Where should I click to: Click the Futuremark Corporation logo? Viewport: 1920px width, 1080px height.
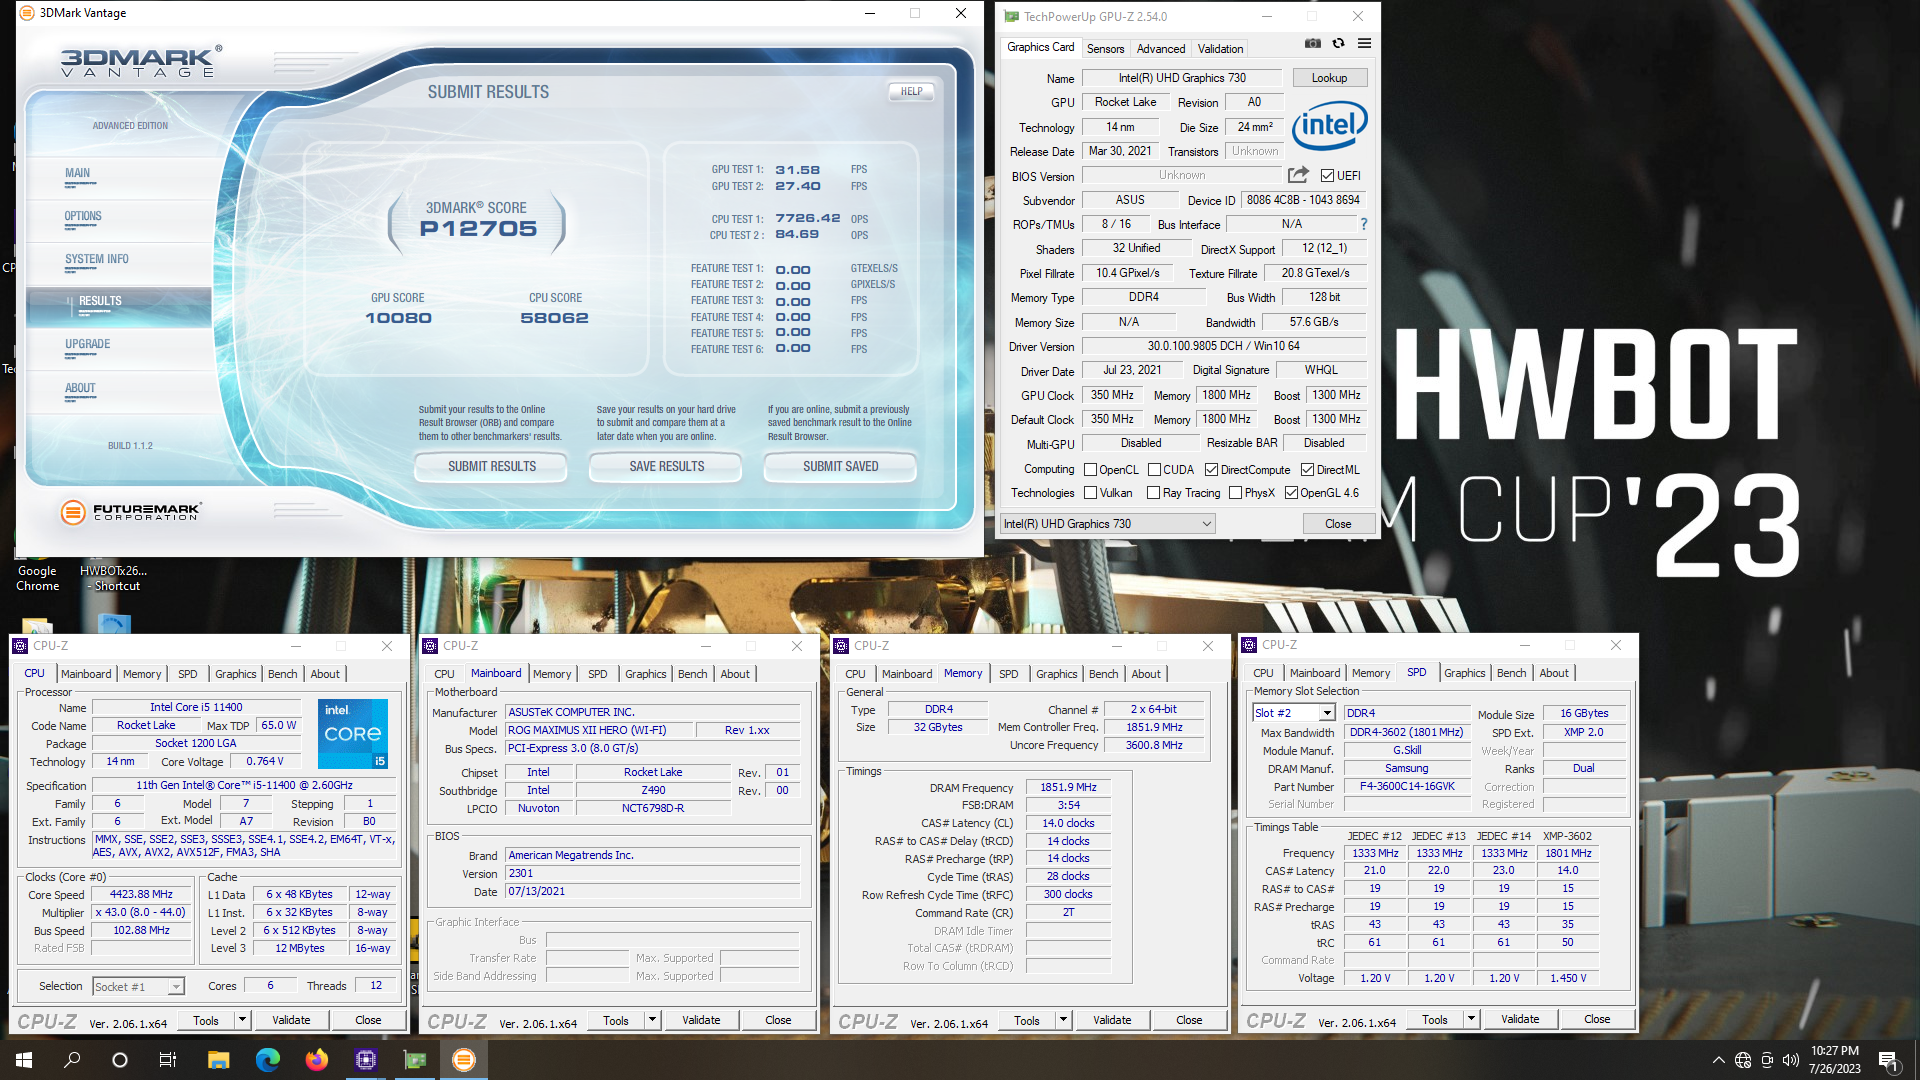pyautogui.click(x=131, y=512)
